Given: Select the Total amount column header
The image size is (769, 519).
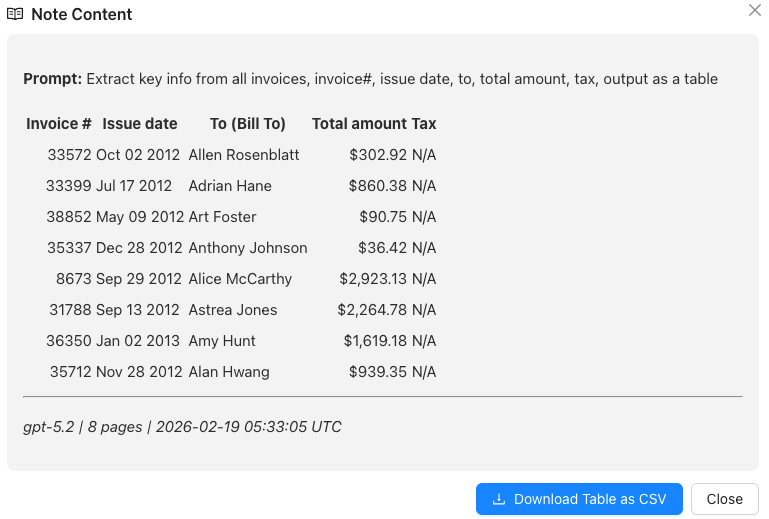Looking at the screenshot, I should pyautogui.click(x=360, y=124).
